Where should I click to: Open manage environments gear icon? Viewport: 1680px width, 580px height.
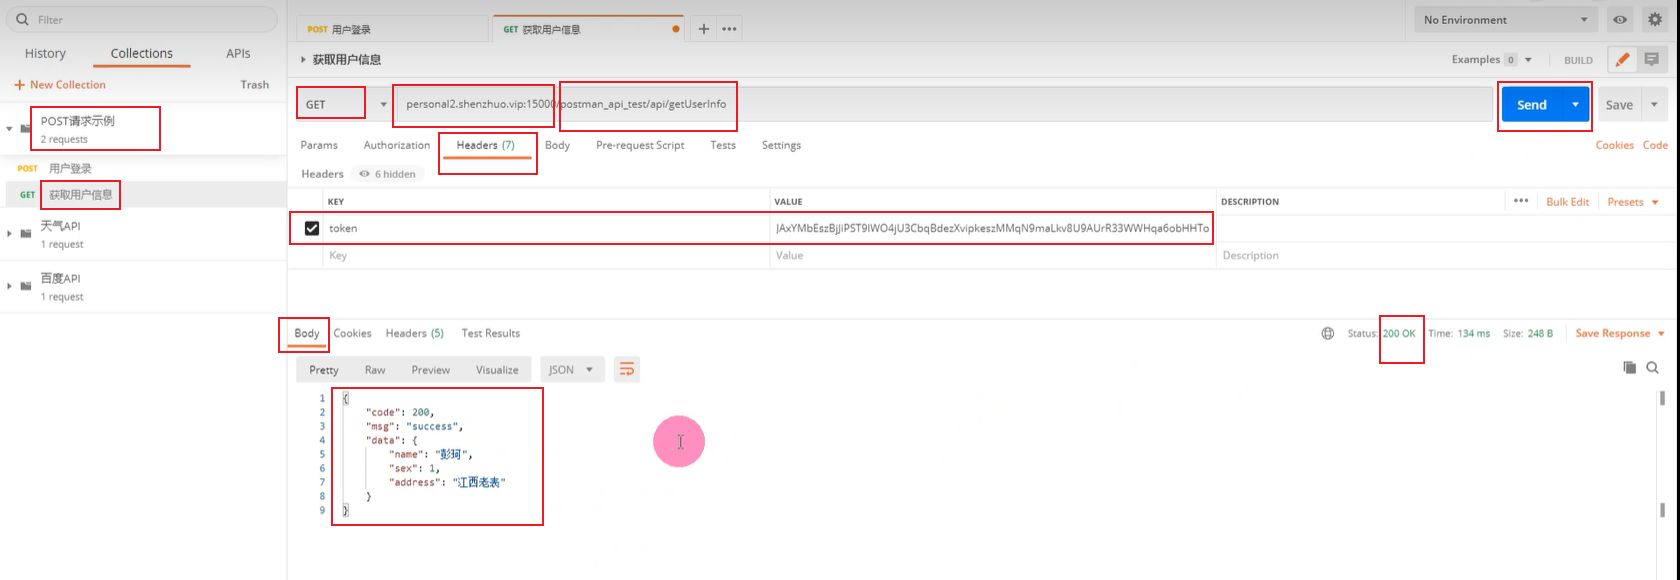tap(1655, 20)
